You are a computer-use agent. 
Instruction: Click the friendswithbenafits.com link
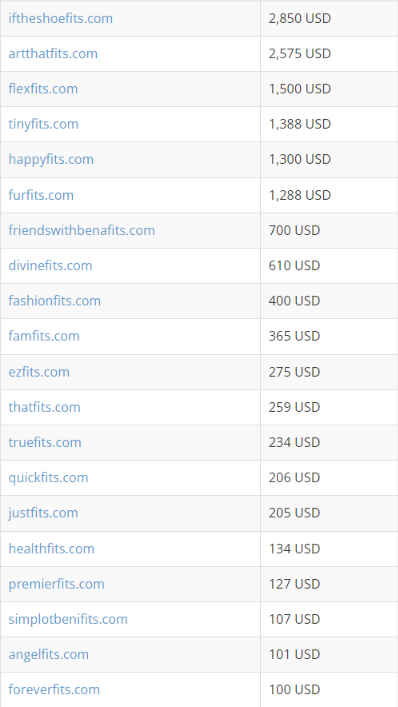[82, 230]
